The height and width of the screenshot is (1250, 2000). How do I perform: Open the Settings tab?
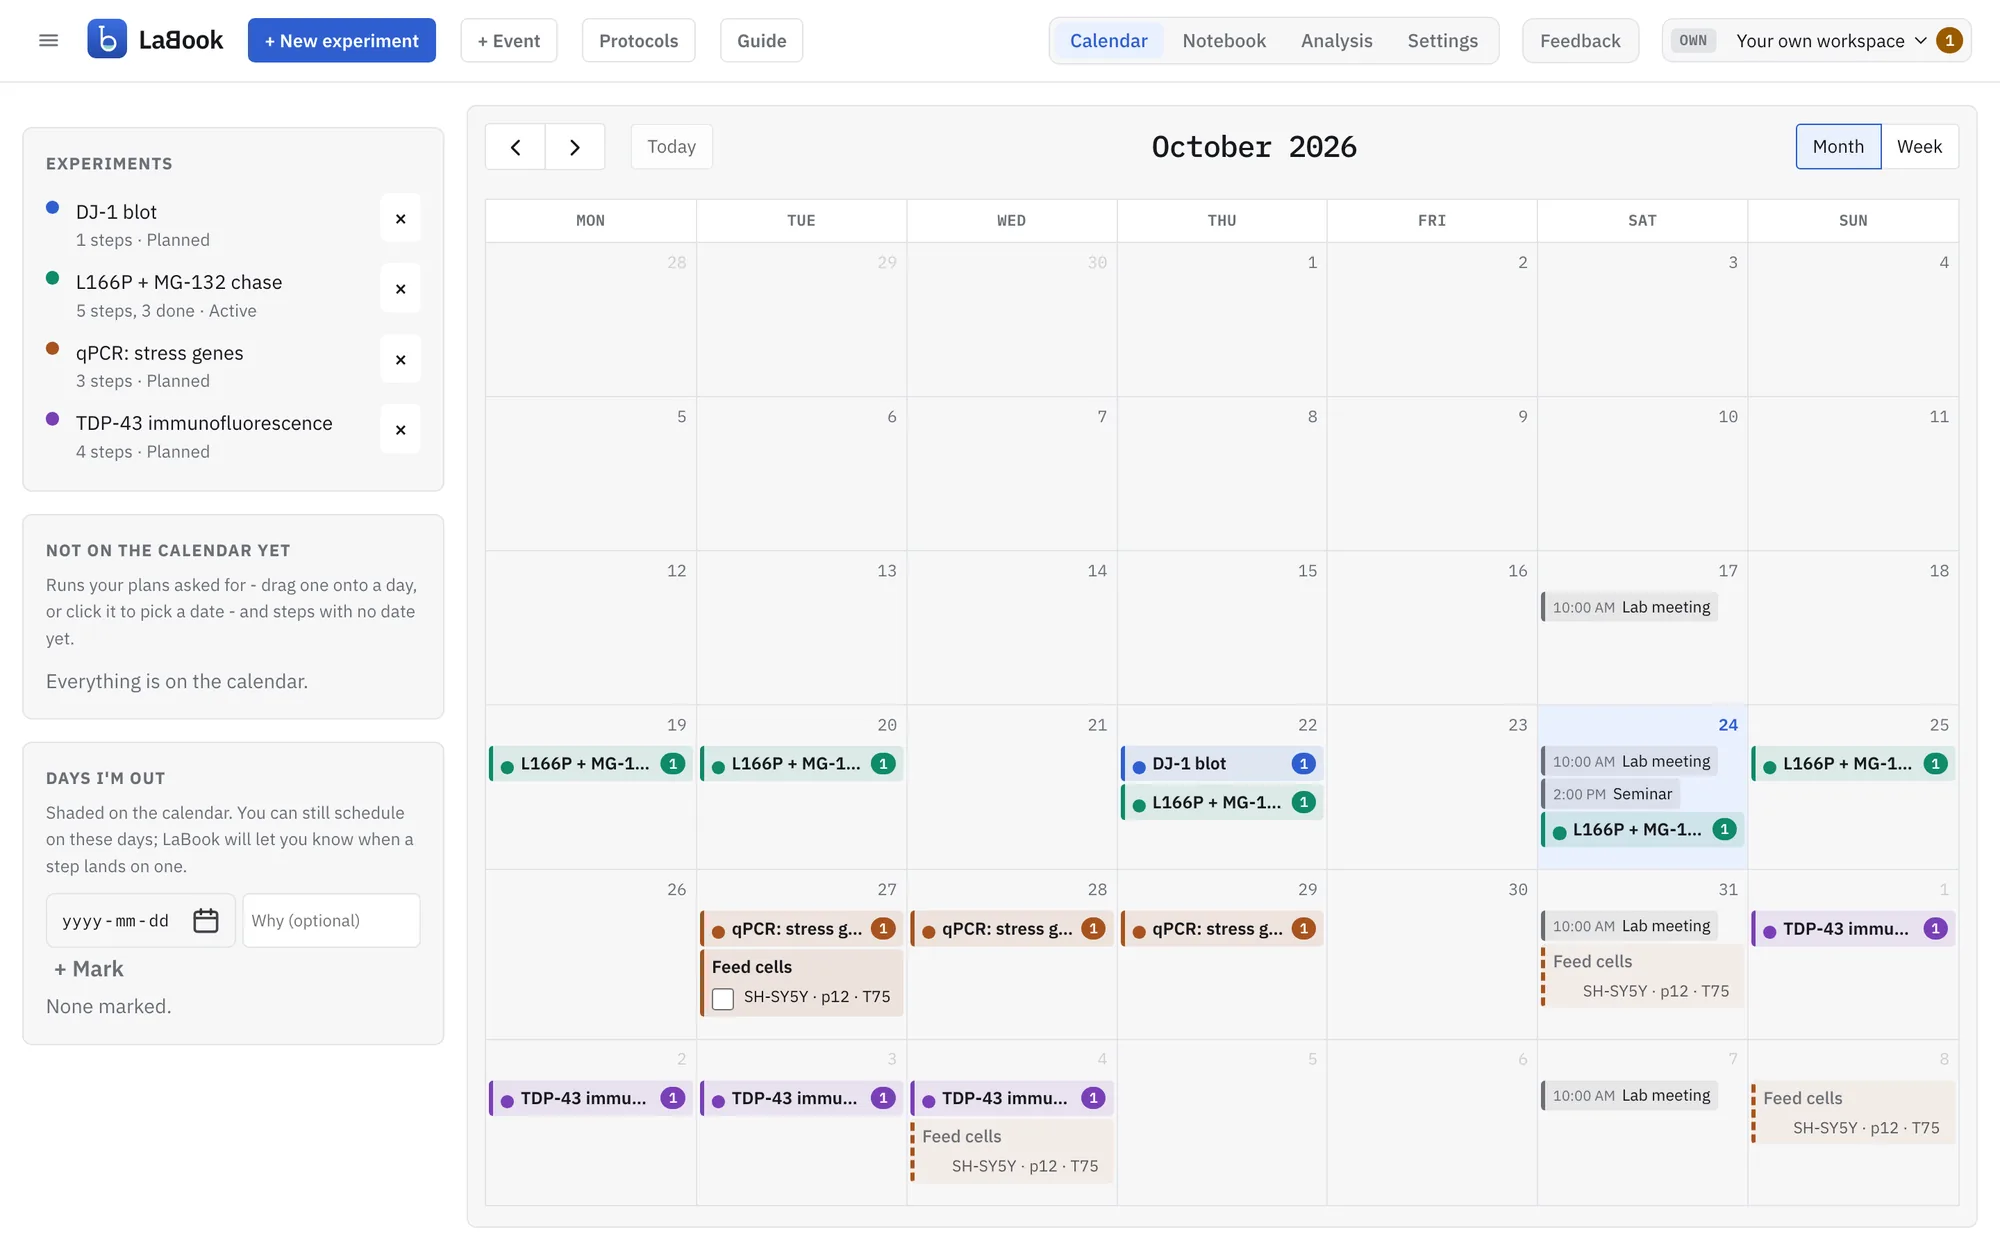[1442, 41]
